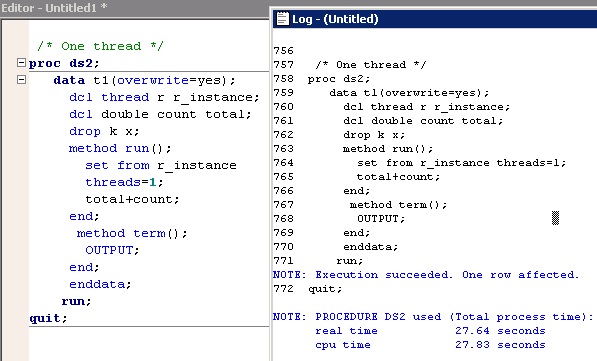Click the Log window notepad icon
This screenshot has height=361, width=597.
point(282,18)
